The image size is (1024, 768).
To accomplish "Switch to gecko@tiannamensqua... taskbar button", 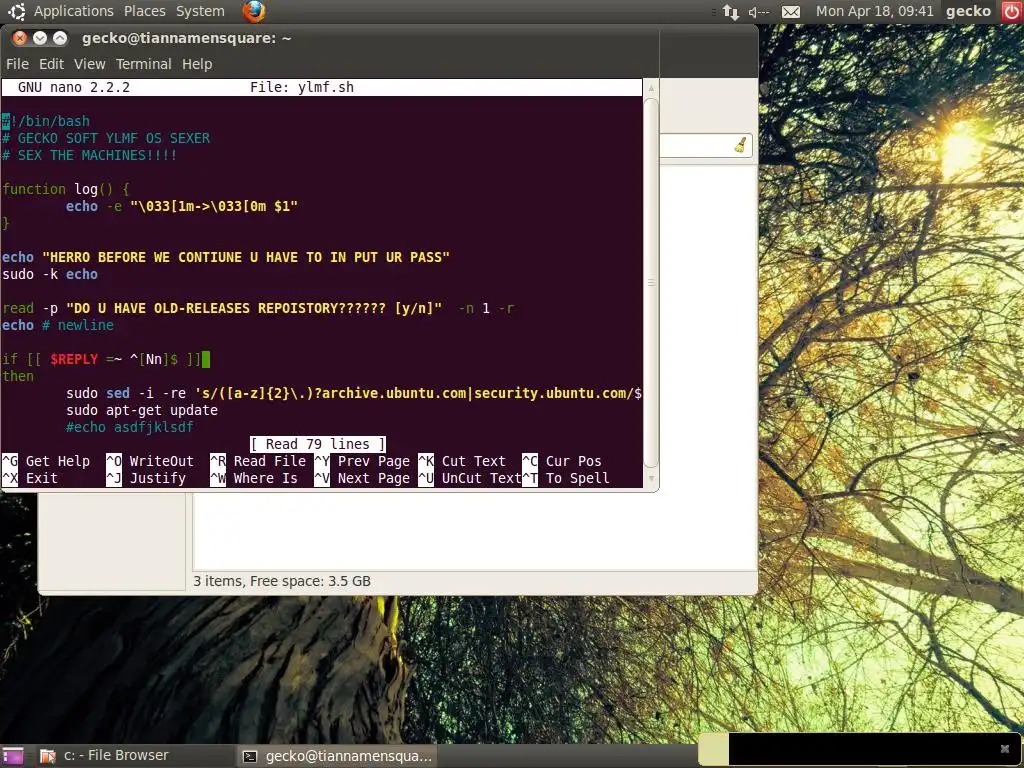I will pos(338,756).
